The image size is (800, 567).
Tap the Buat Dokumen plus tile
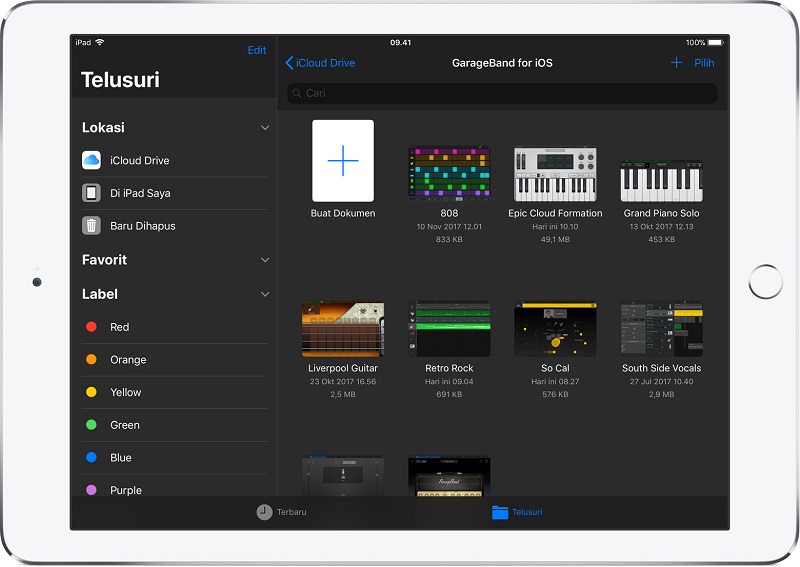coord(343,161)
